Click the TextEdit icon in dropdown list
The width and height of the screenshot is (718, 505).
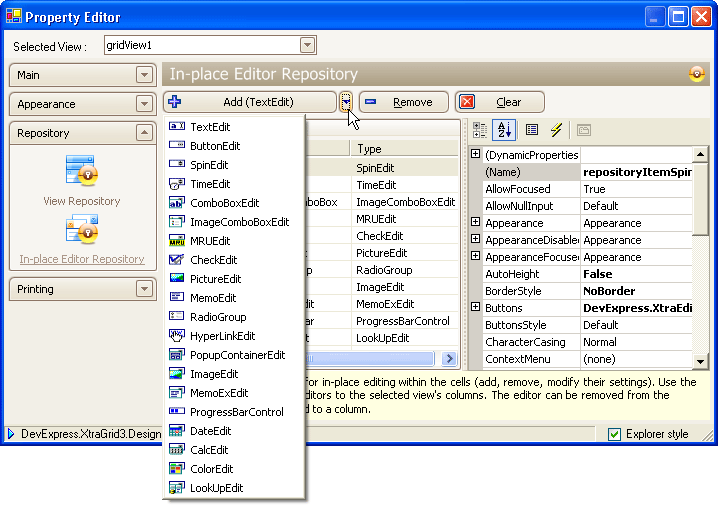[177, 126]
